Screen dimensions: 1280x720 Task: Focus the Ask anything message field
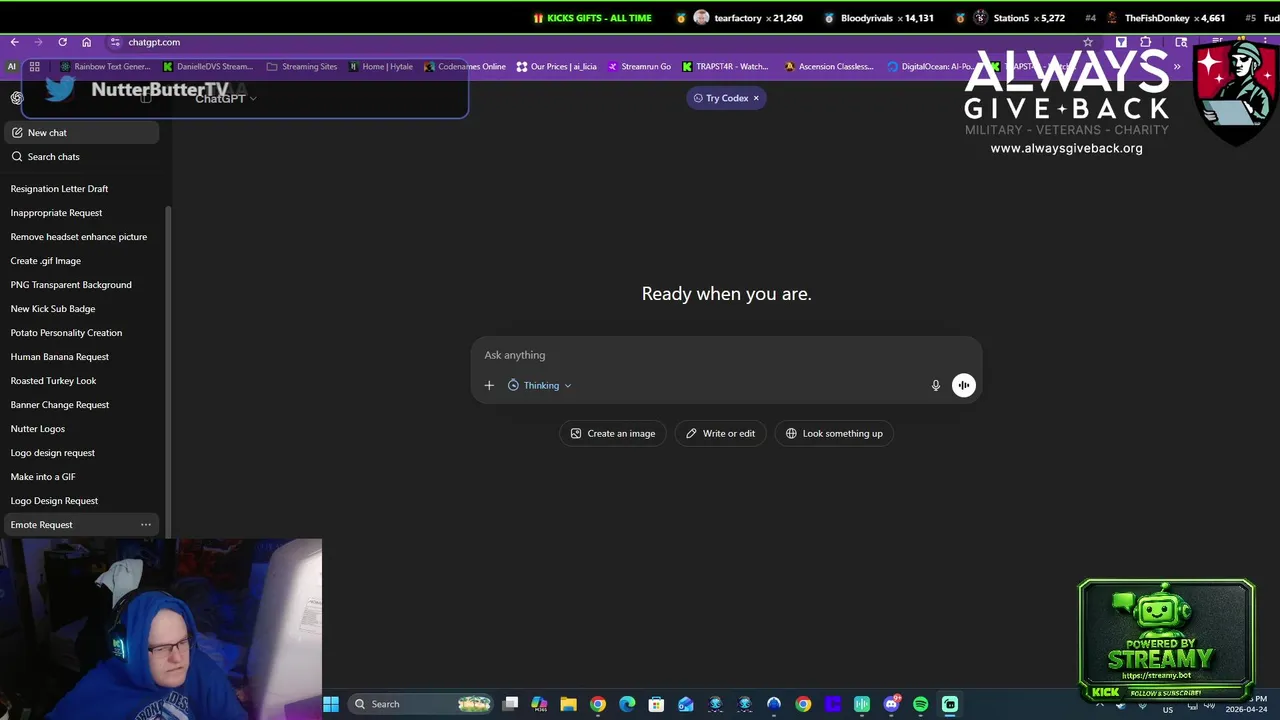coord(726,355)
